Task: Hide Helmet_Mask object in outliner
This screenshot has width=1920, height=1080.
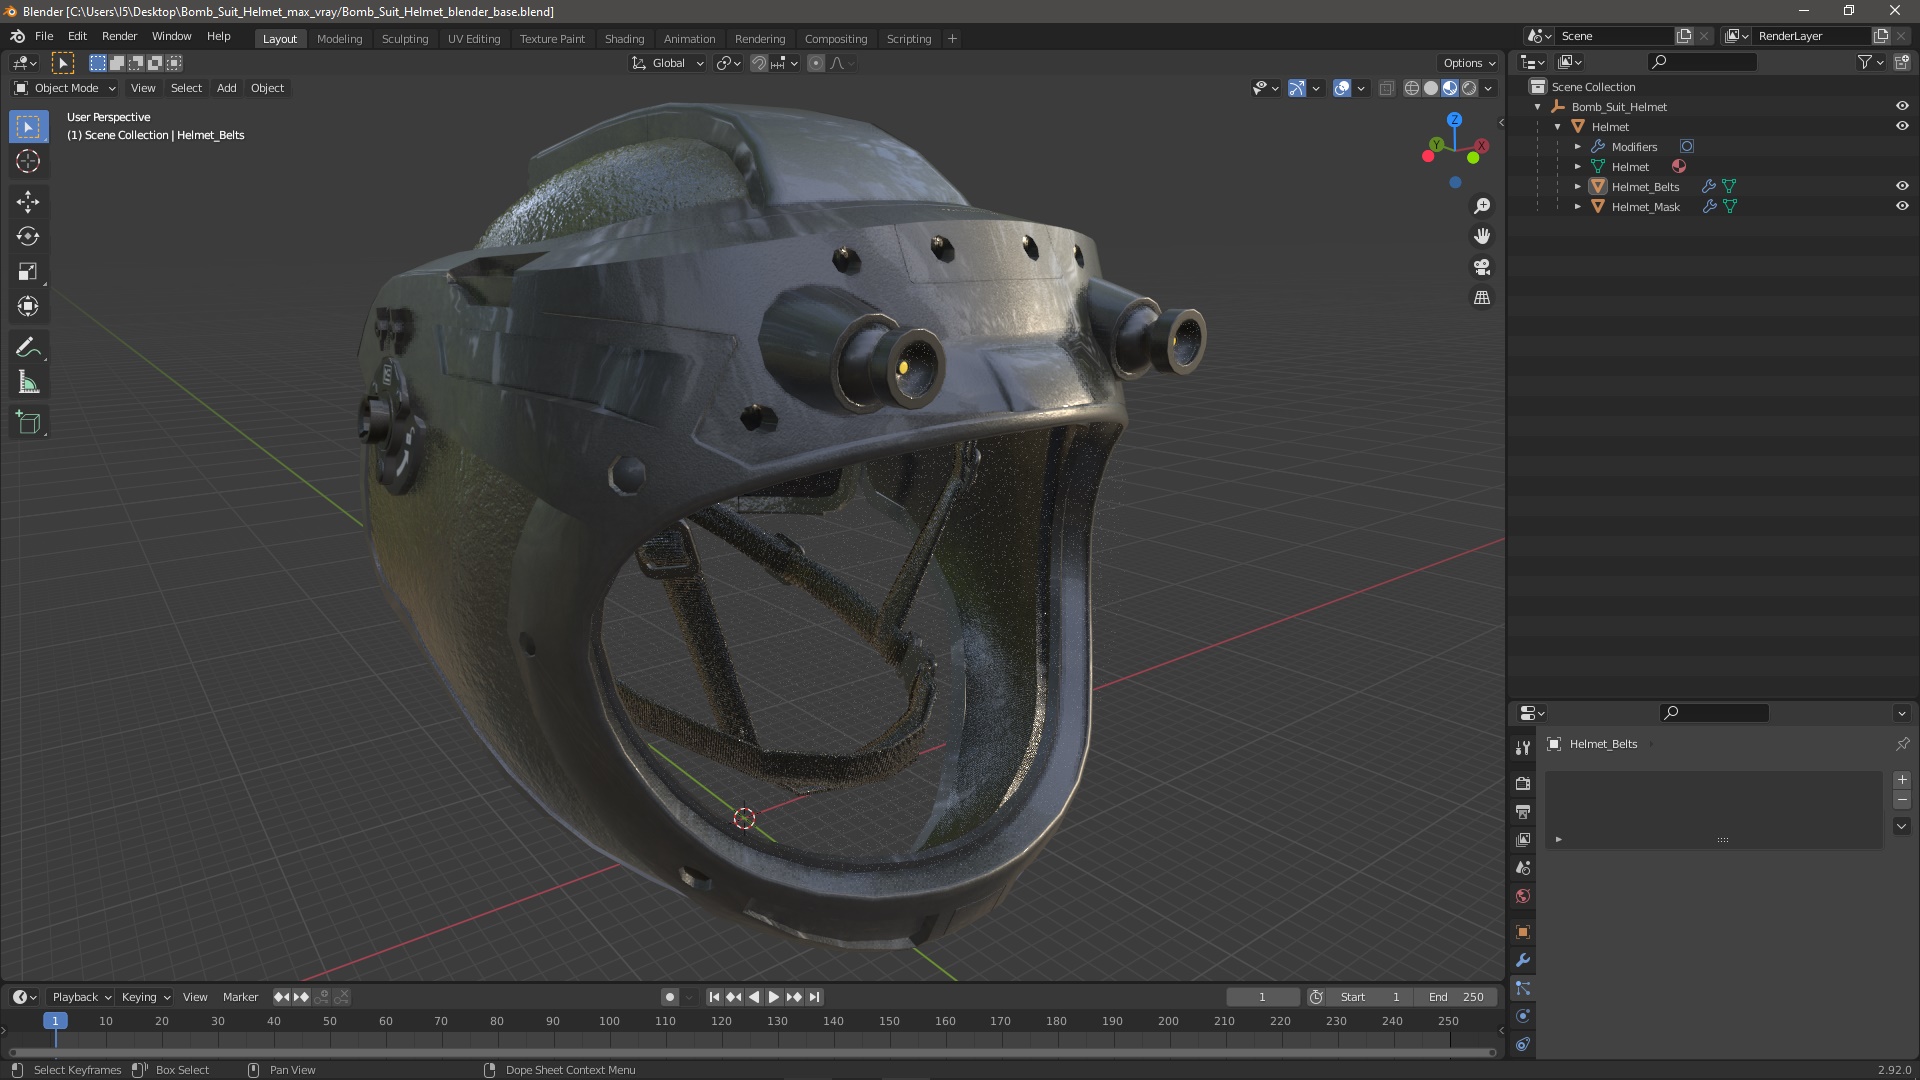Action: pos(1902,206)
